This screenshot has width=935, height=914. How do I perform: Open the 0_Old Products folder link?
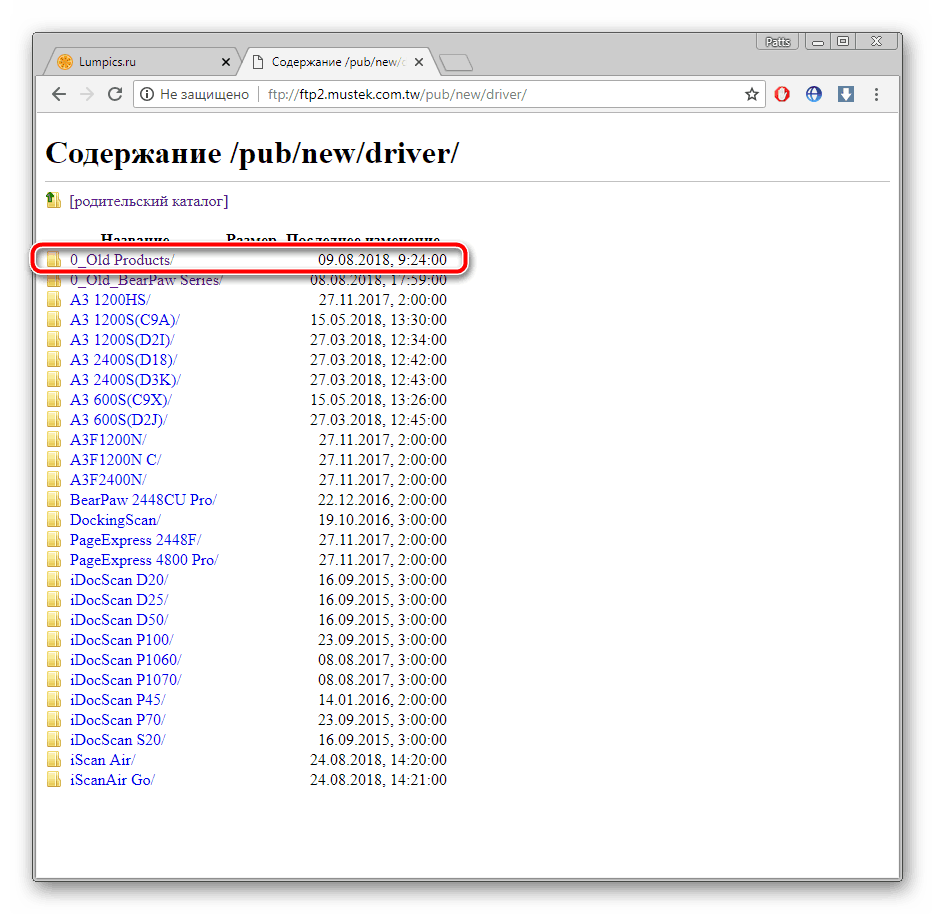(x=121, y=260)
